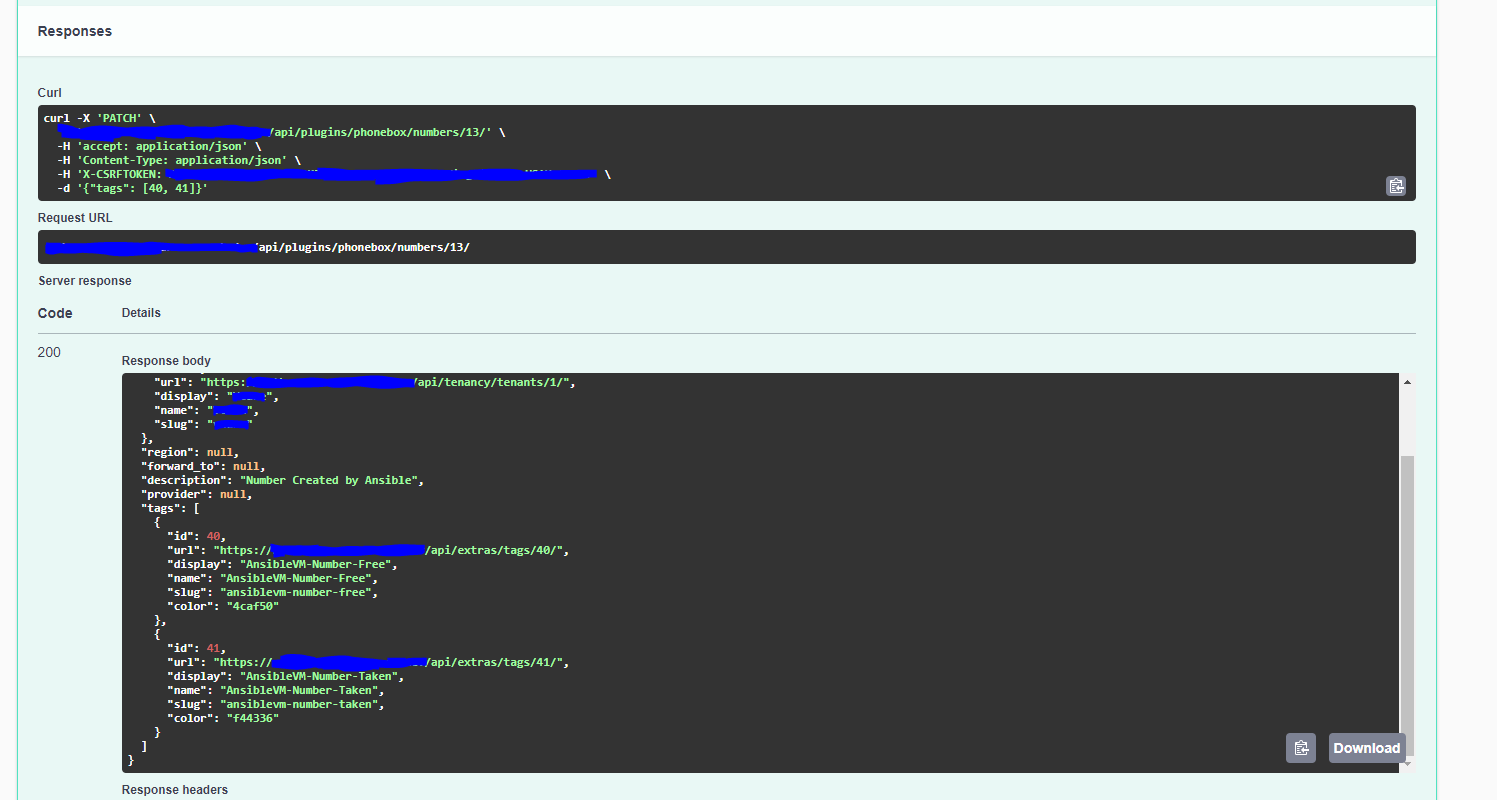Click the clipboard icon beside the Download button
The height and width of the screenshot is (800, 1497).
(x=1301, y=747)
